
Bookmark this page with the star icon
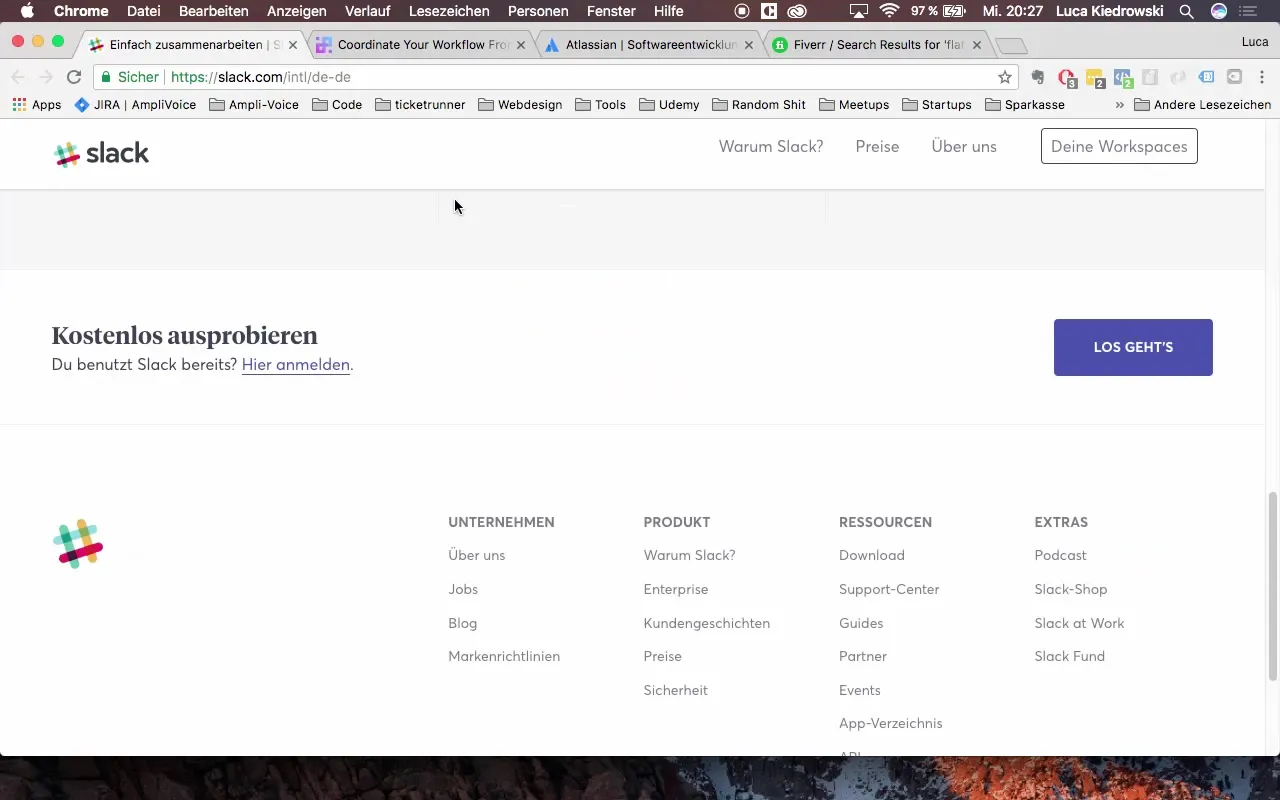pos(1005,77)
